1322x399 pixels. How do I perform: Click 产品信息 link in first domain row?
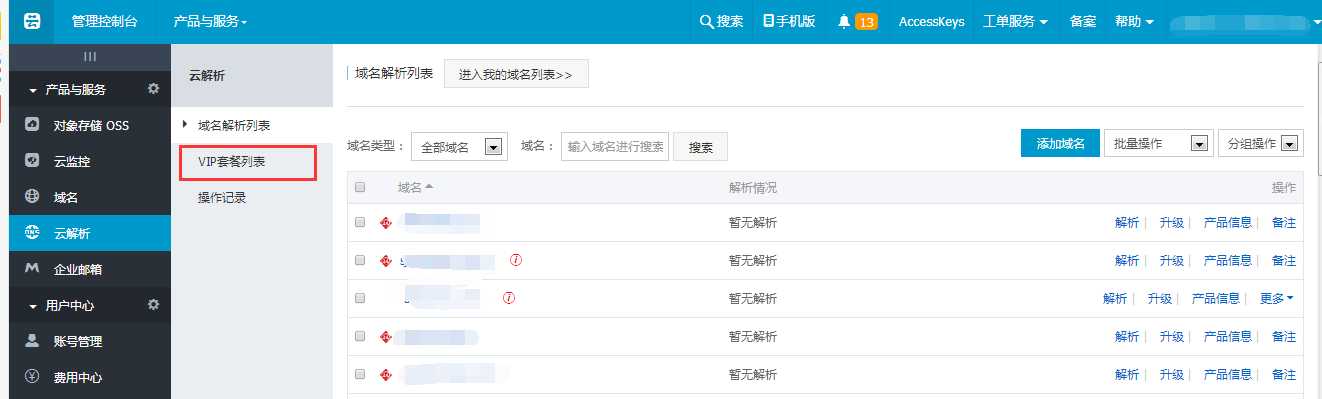tap(1228, 223)
